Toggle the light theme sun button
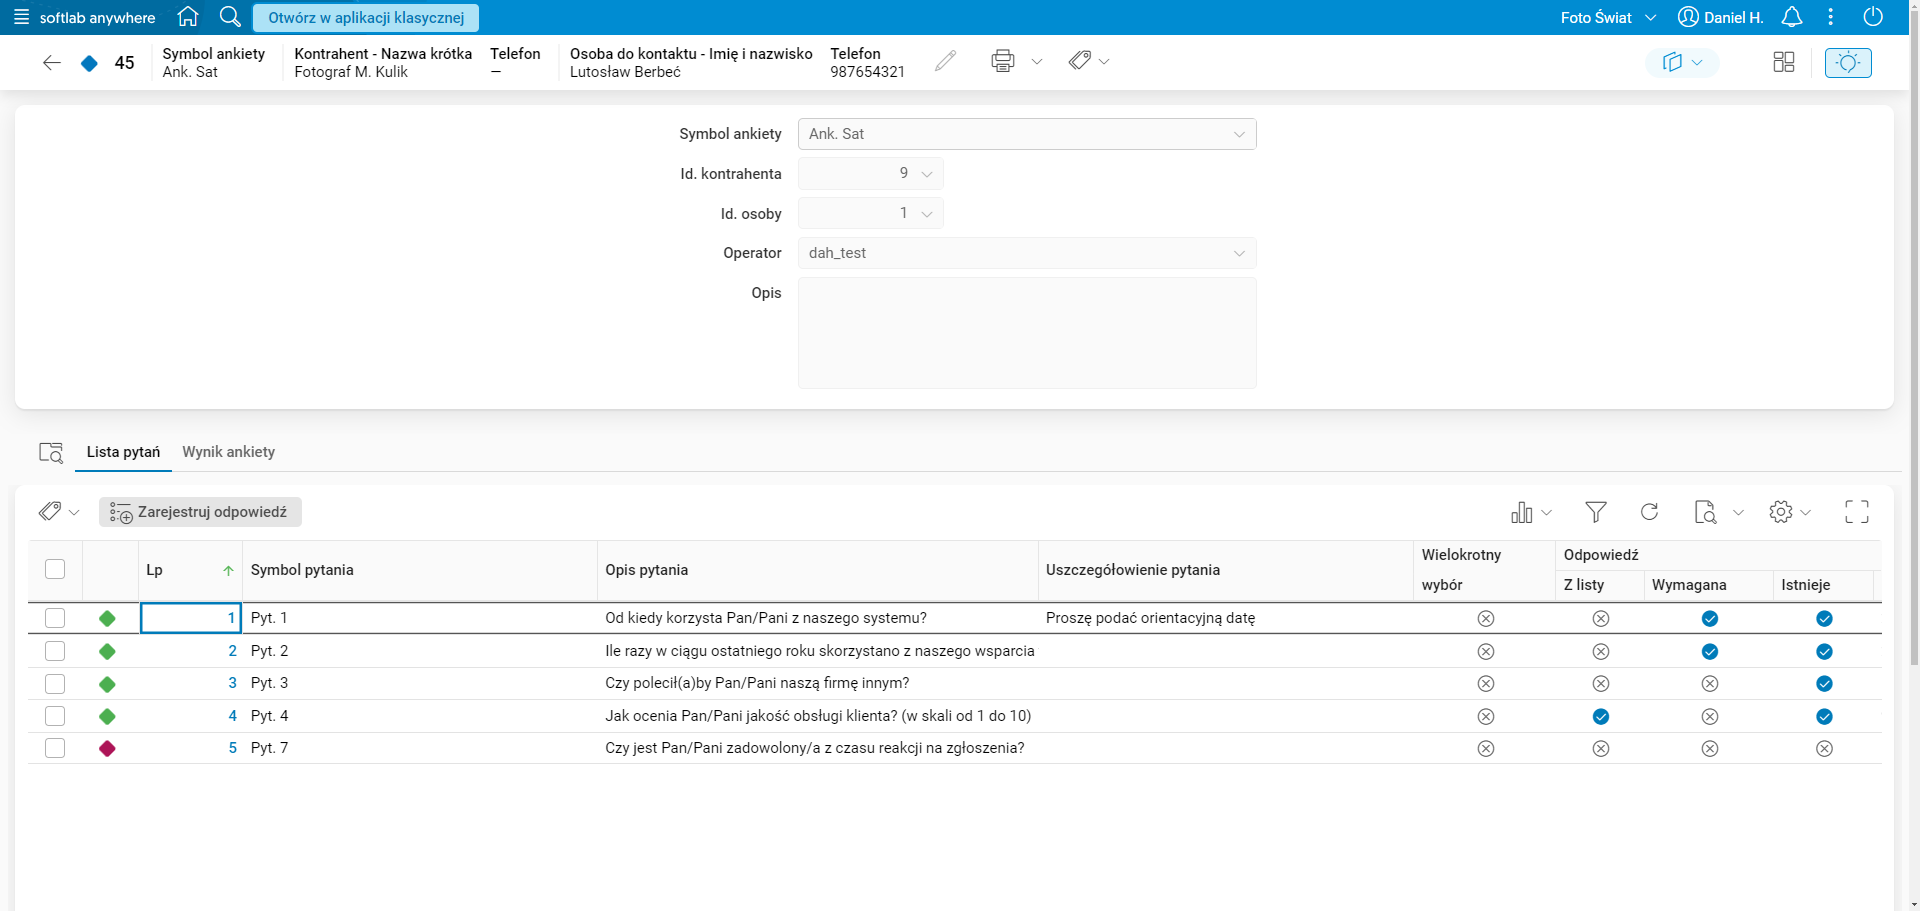The width and height of the screenshot is (1920, 911). pos(1848,62)
